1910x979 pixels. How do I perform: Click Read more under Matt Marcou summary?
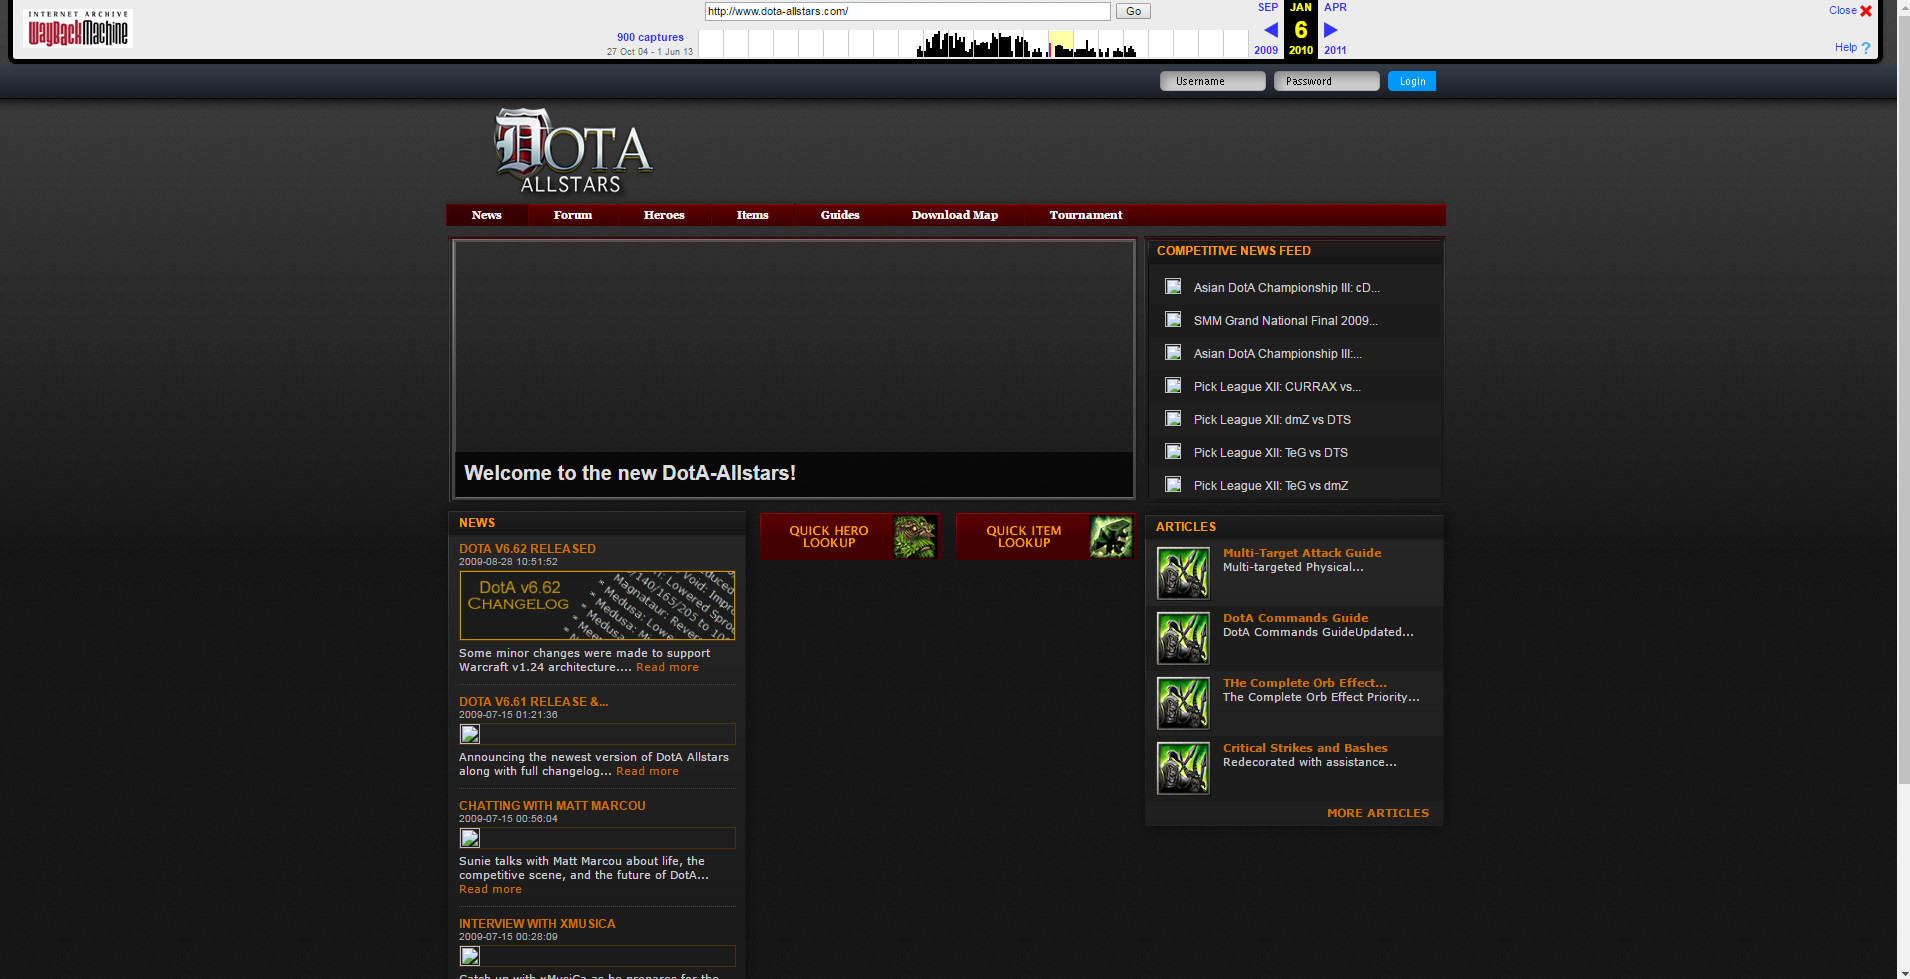click(490, 889)
